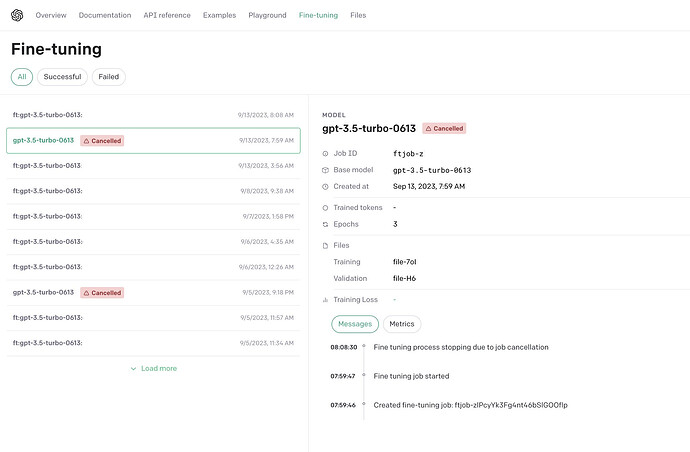Expand list with Load more
The width and height of the screenshot is (690, 452).
coord(154,368)
